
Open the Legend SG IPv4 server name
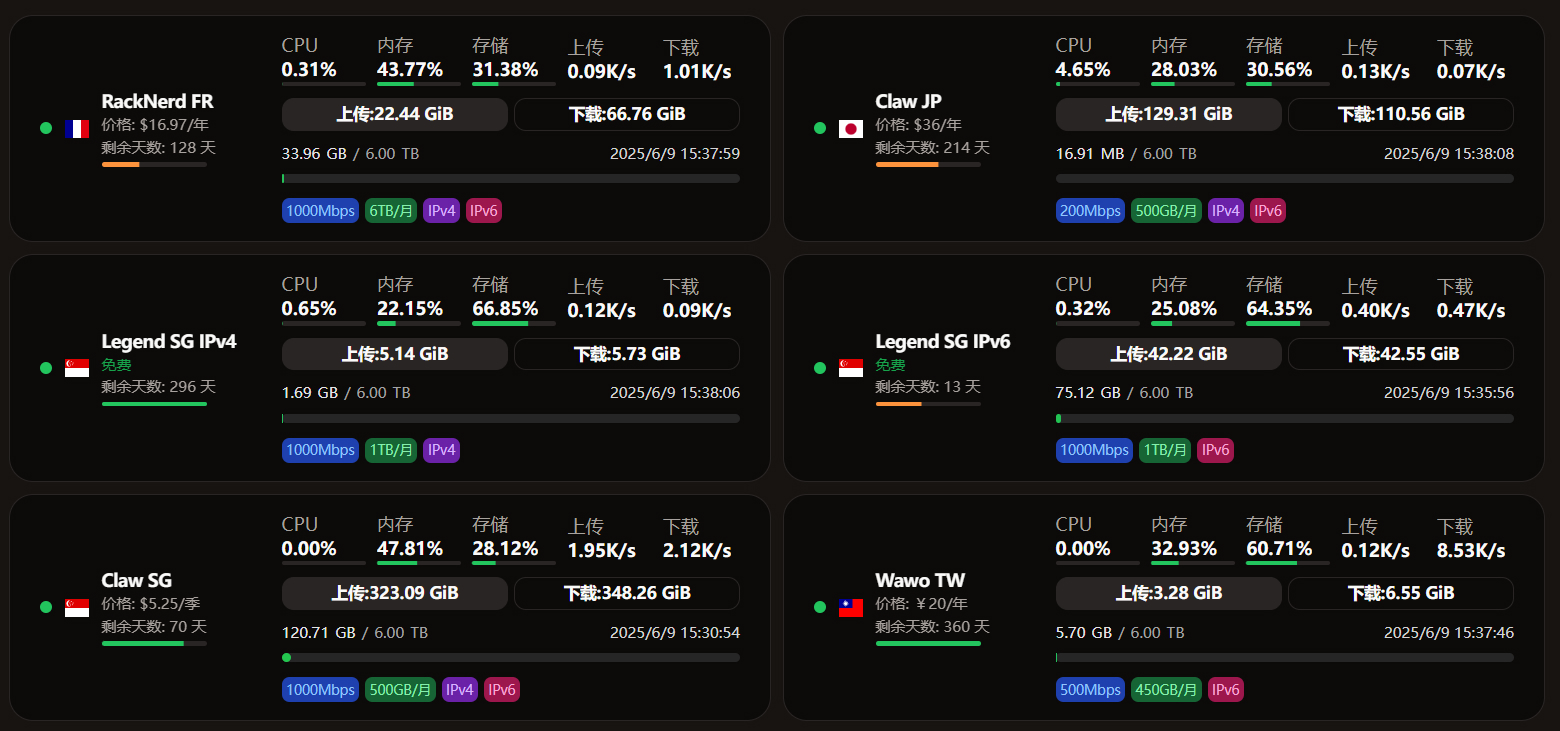point(169,342)
